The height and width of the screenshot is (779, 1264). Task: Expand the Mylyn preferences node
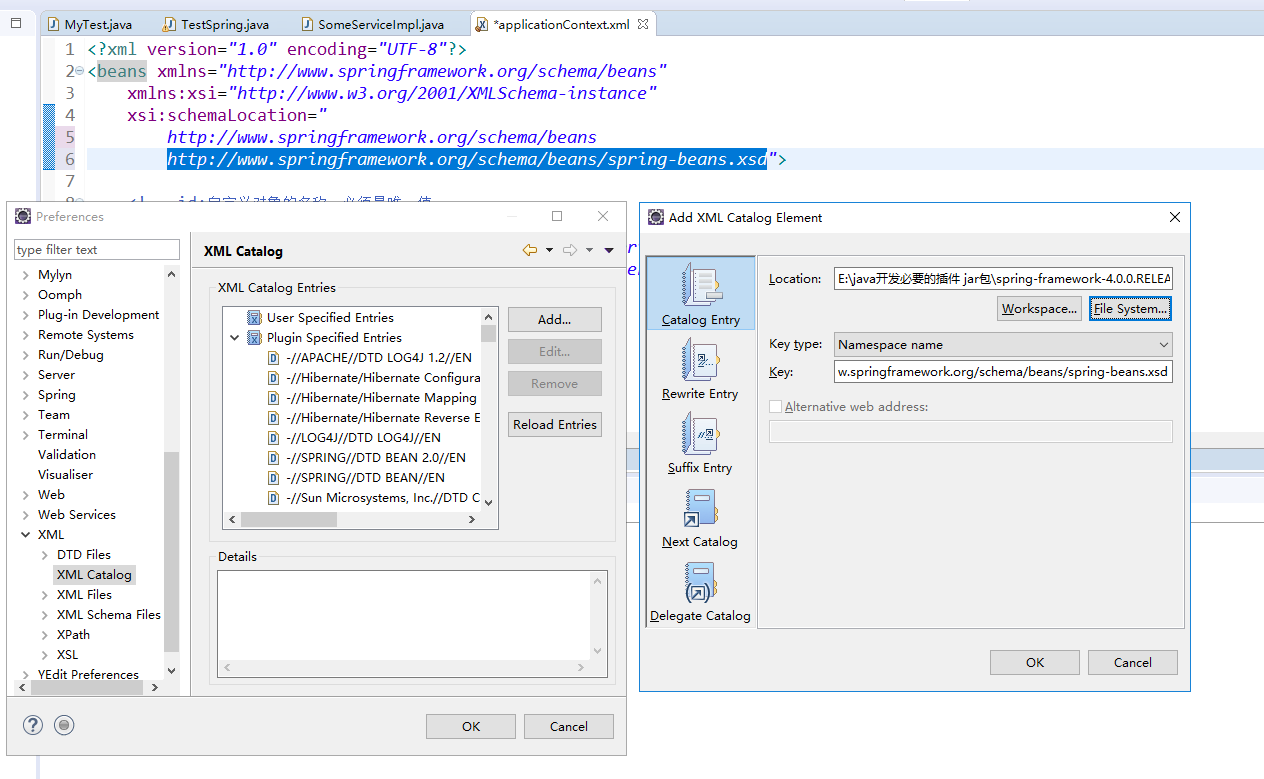(x=25, y=274)
